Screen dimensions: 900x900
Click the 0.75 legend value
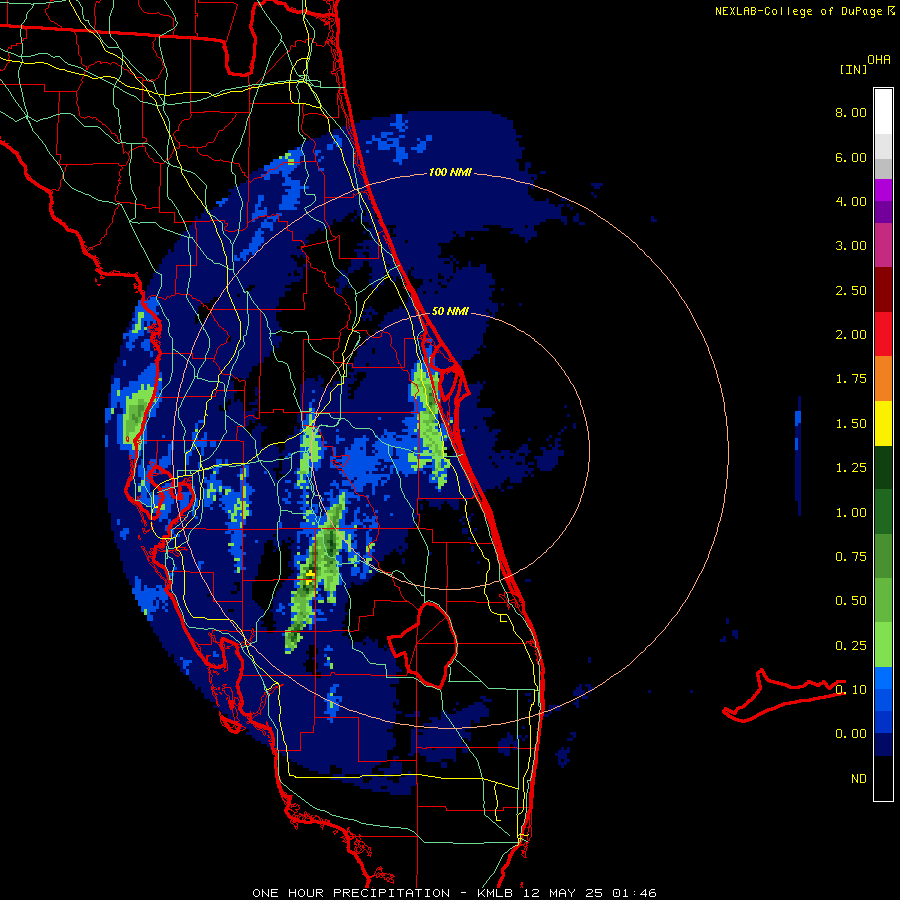(x=851, y=557)
